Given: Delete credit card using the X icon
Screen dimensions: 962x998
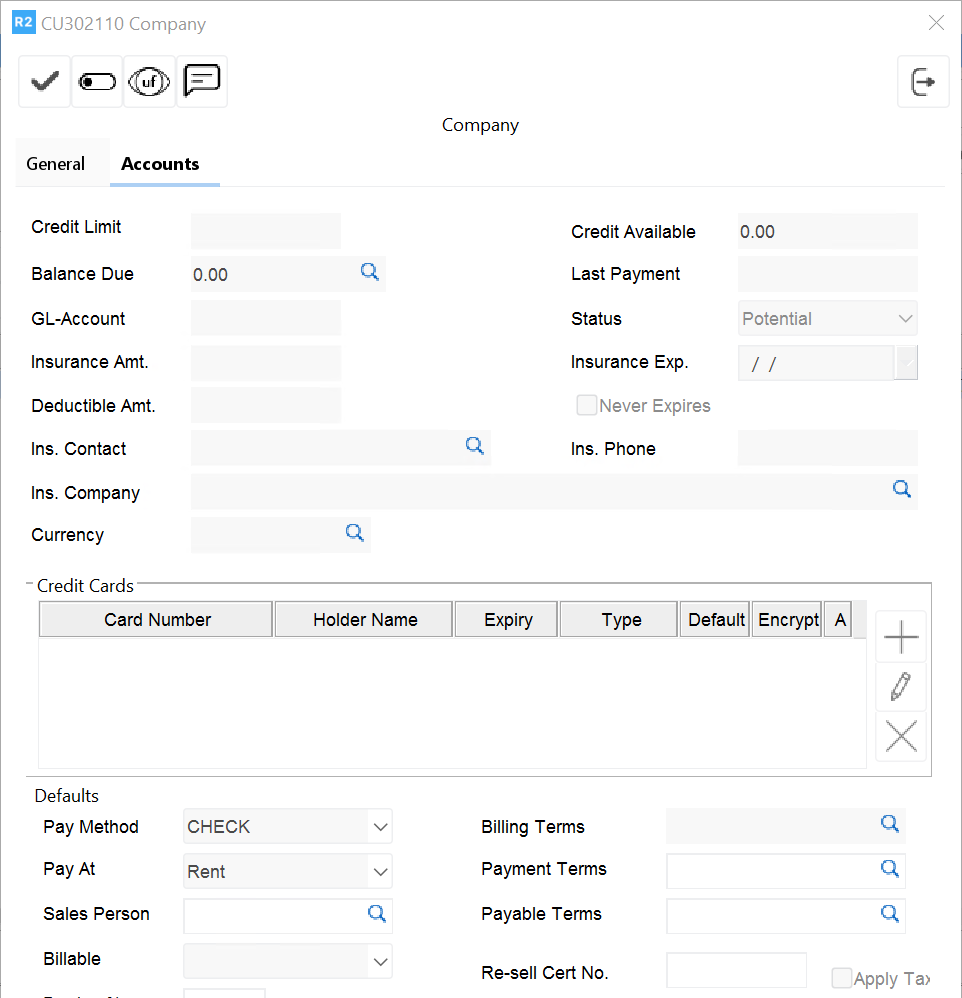Looking at the screenshot, I should [x=901, y=738].
